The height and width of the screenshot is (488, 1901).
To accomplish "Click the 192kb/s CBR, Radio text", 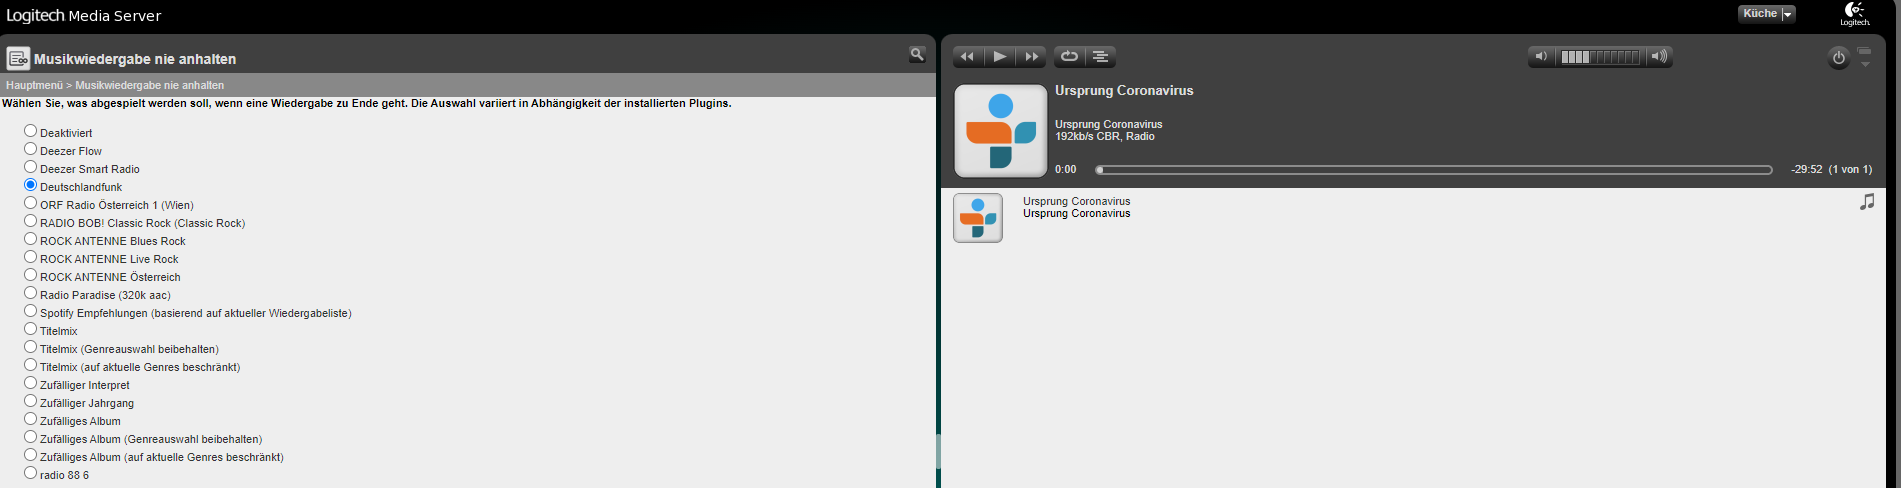I will point(1105,137).
